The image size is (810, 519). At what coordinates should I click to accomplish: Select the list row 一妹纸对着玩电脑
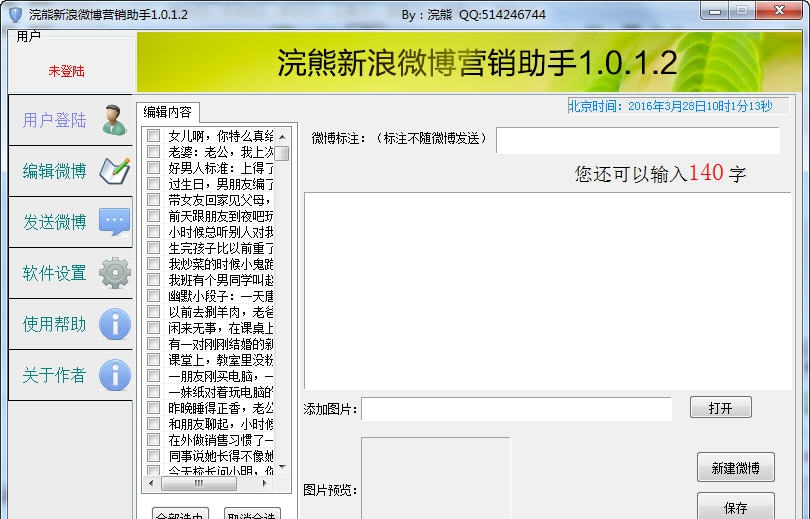[x=221, y=391]
